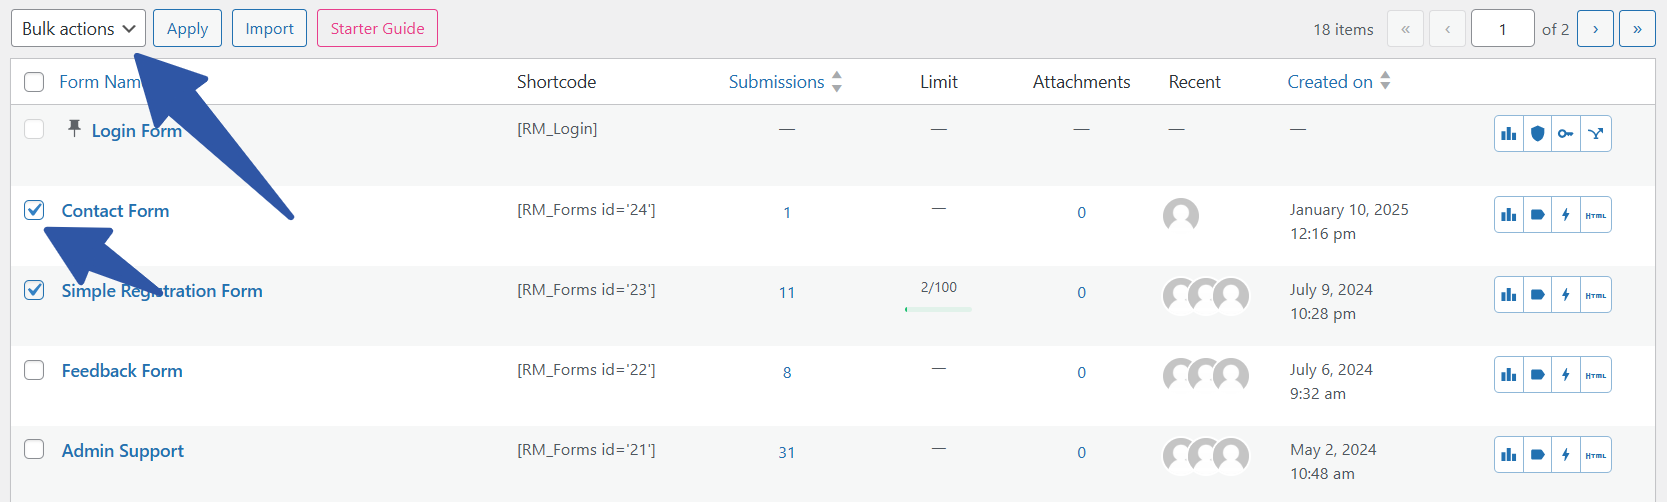Screen dimensions: 1667x502
Task: Click the branching arrows icon for Login Form
Action: coord(1596,134)
